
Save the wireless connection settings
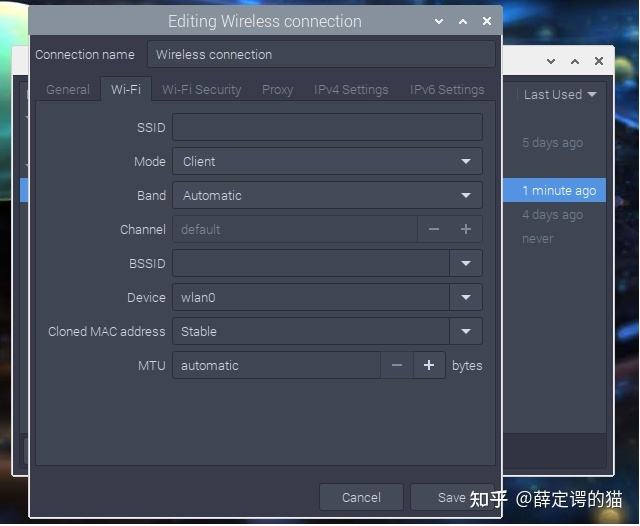452,497
